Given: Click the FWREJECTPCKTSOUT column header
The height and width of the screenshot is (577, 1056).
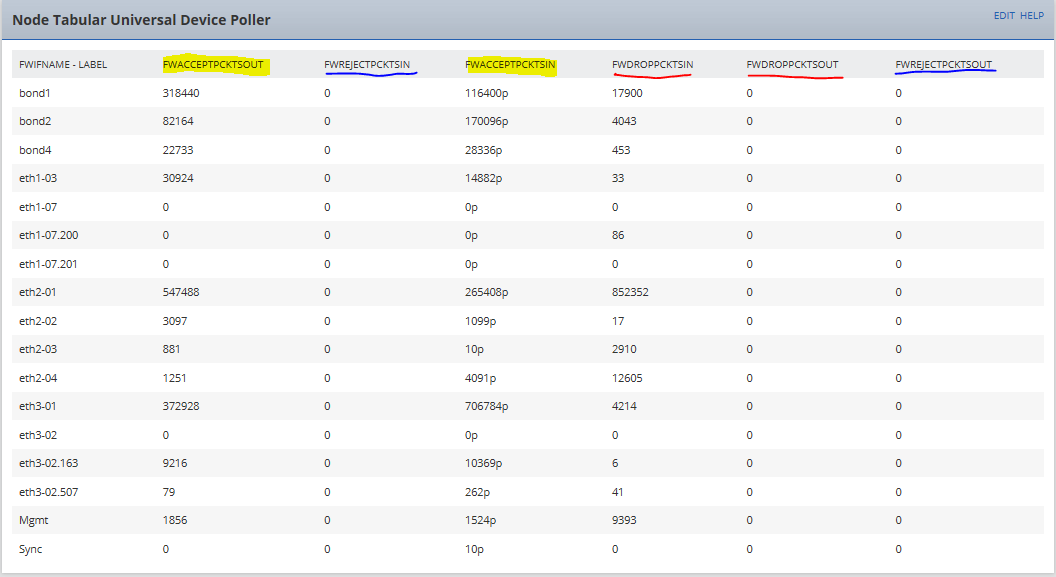Looking at the screenshot, I should tap(944, 65).
